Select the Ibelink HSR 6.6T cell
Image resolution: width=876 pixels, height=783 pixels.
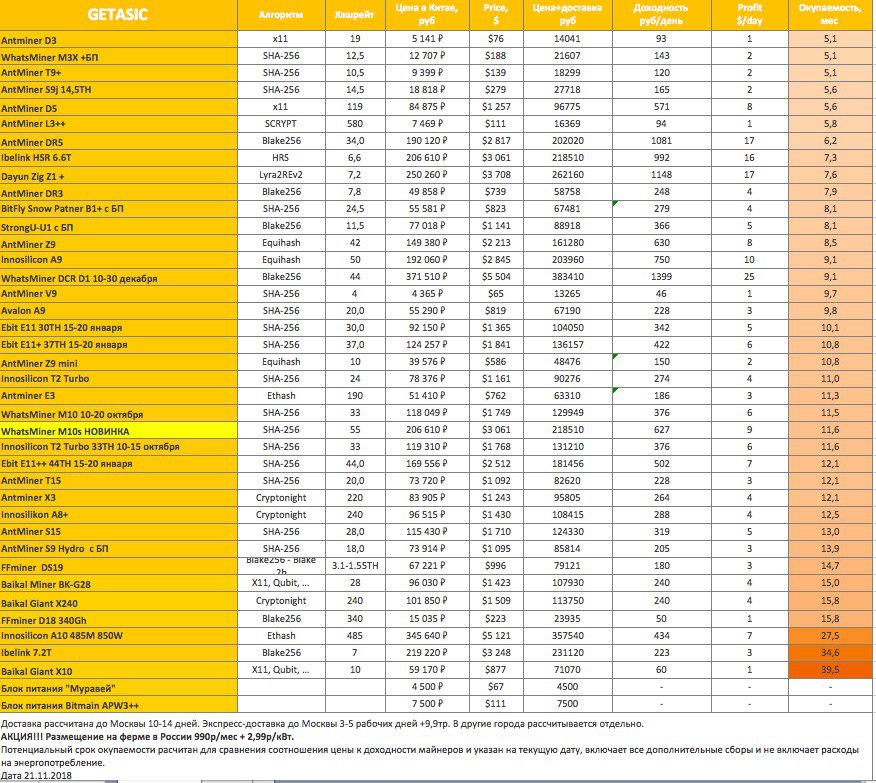coord(118,159)
